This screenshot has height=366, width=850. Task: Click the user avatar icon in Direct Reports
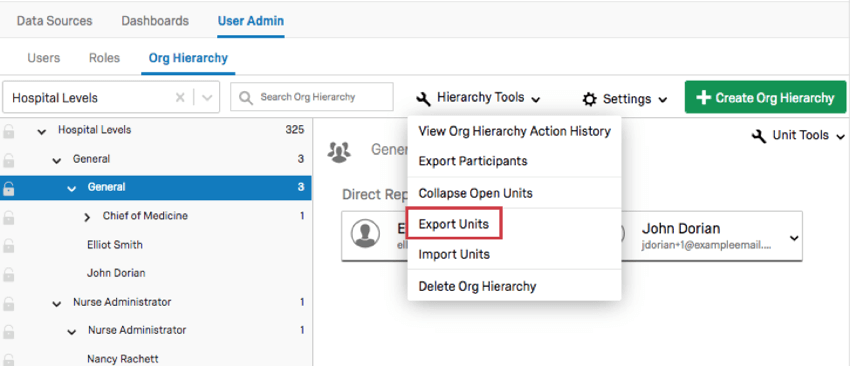tap(365, 234)
